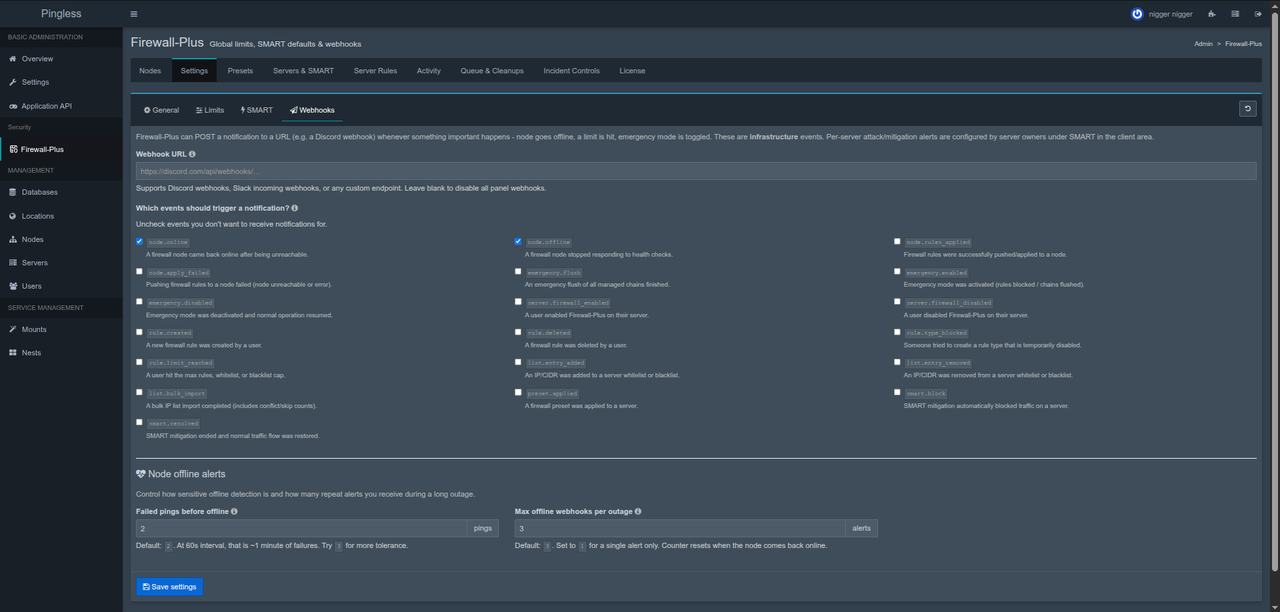Enable the node.rules_applied event checkbox
1280x612 pixels.
coord(897,241)
